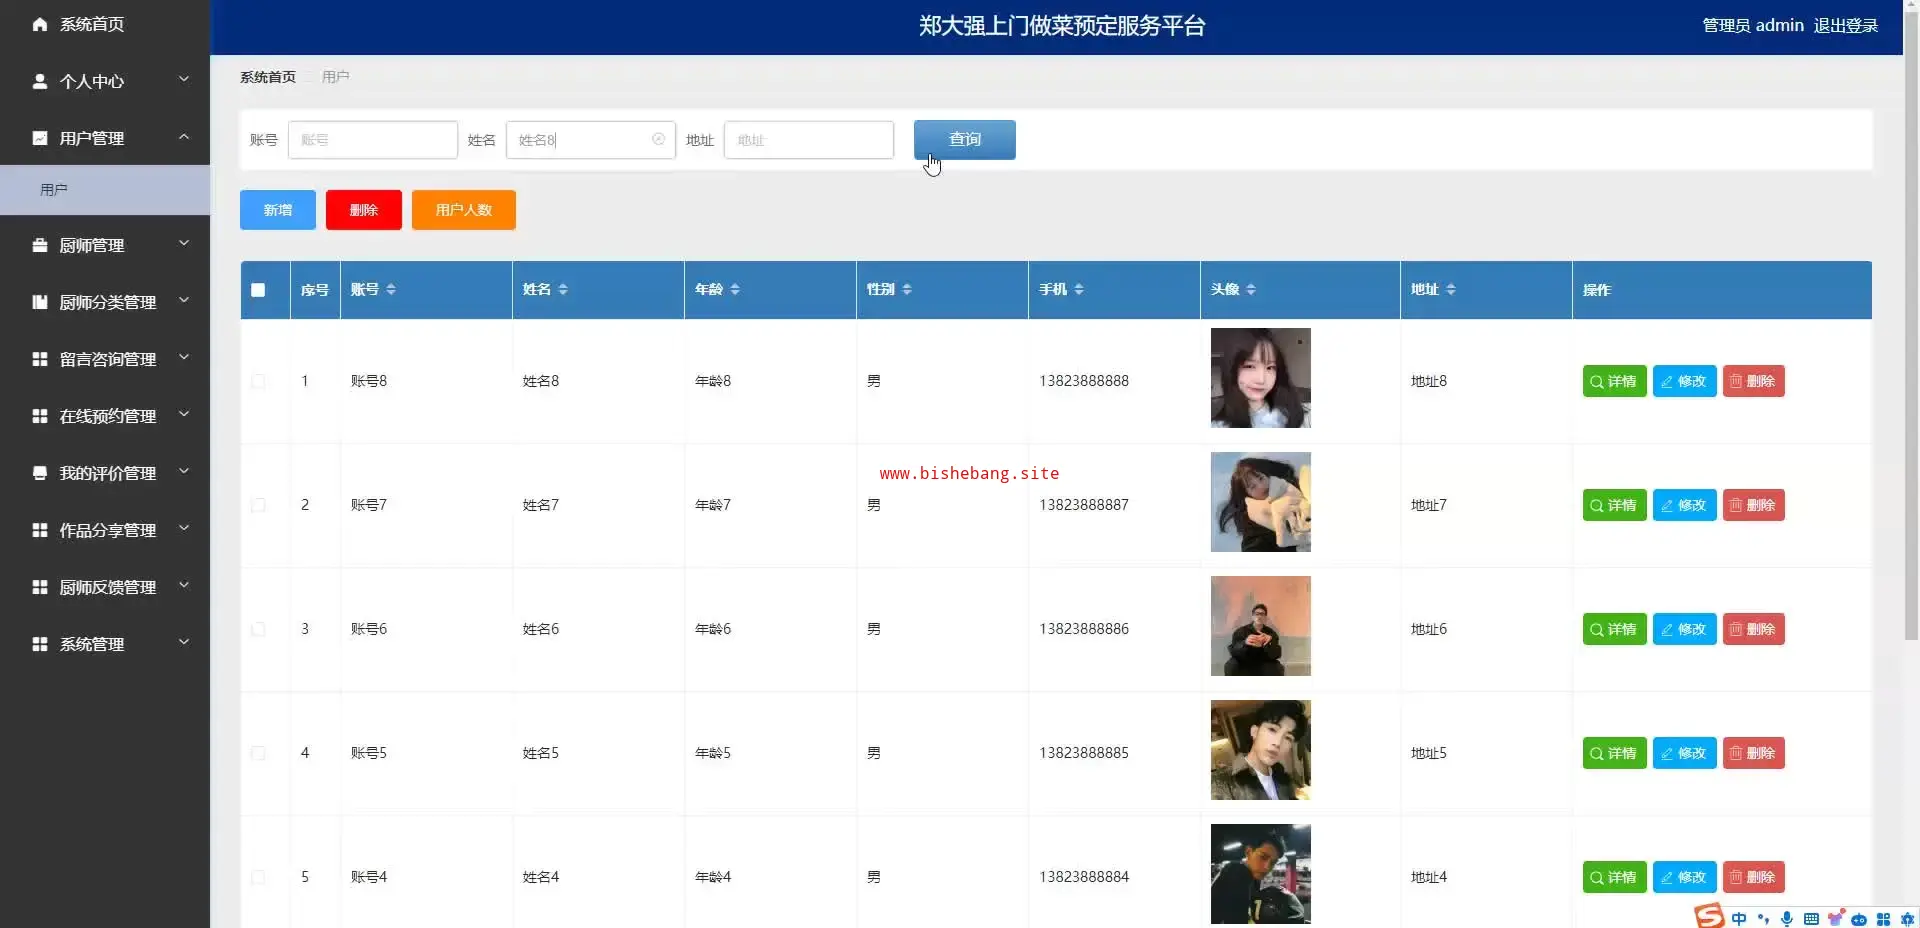Remove the 账号6 row with 删除
The height and width of the screenshot is (928, 1920).
click(1753, 629)
